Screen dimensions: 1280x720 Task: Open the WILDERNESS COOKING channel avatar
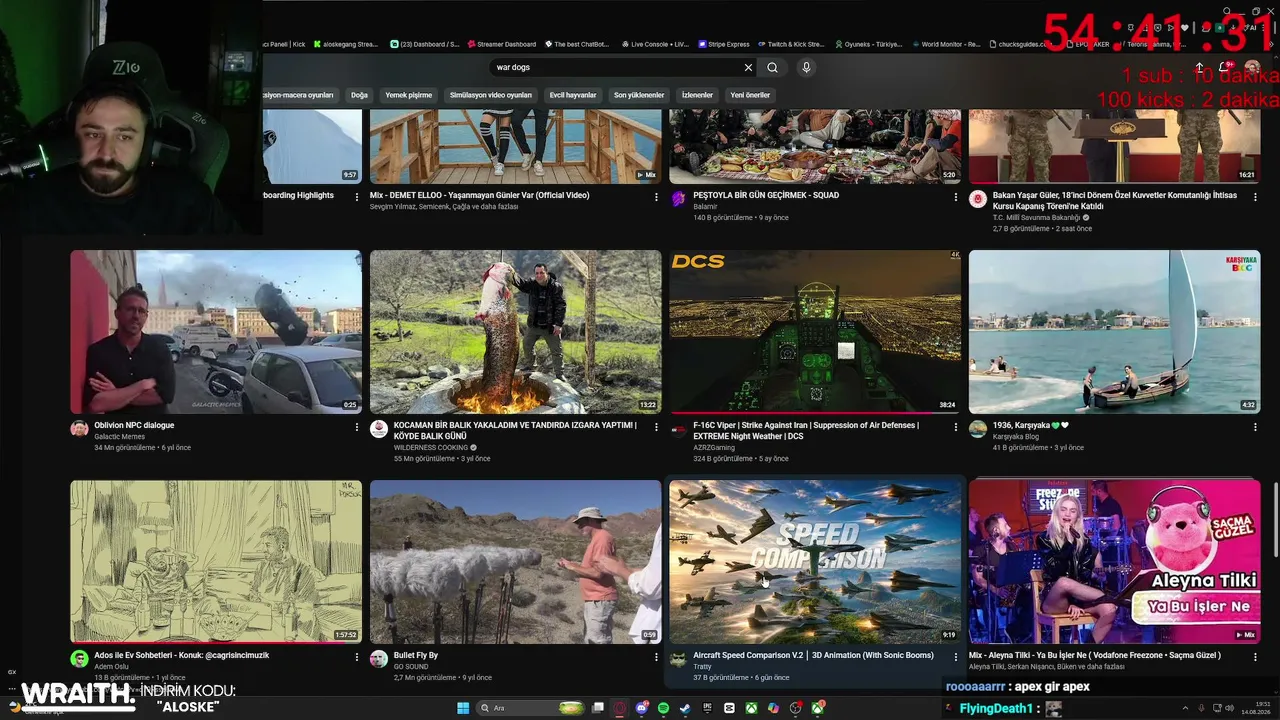(379, 429)
